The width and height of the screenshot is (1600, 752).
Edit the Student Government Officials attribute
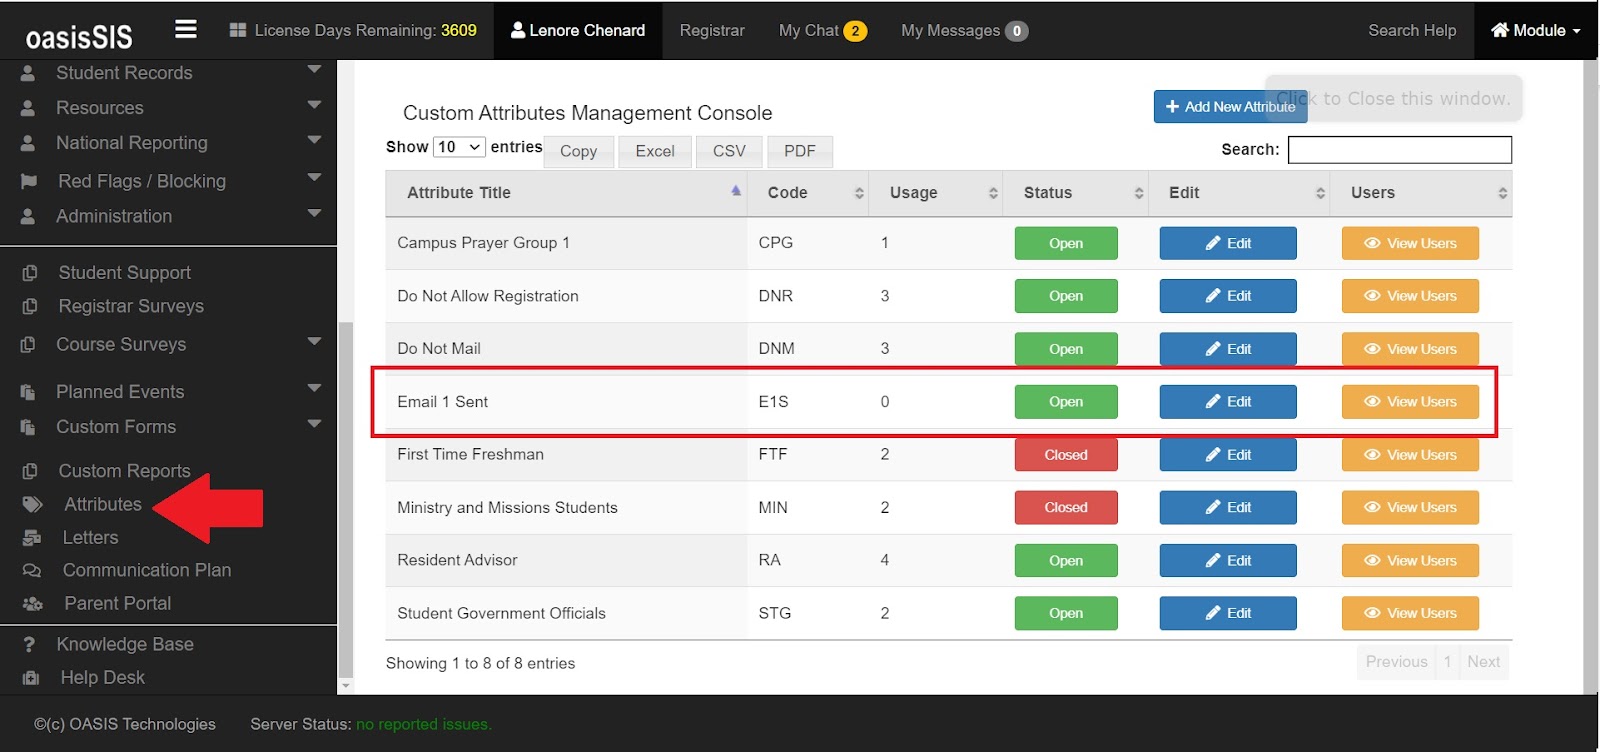(x=1228, y=613)
